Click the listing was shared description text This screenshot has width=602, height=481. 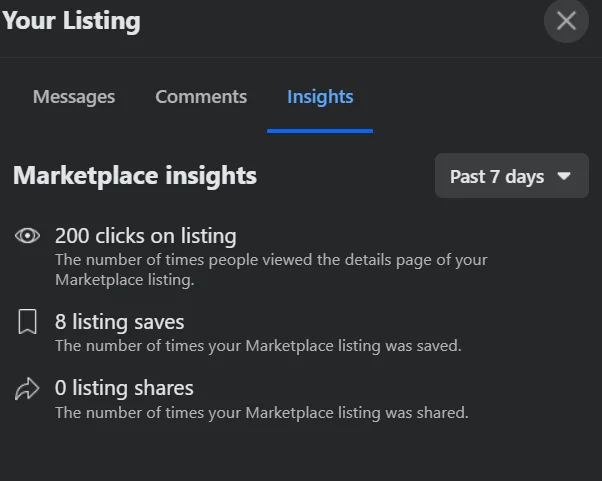(261, 413)
